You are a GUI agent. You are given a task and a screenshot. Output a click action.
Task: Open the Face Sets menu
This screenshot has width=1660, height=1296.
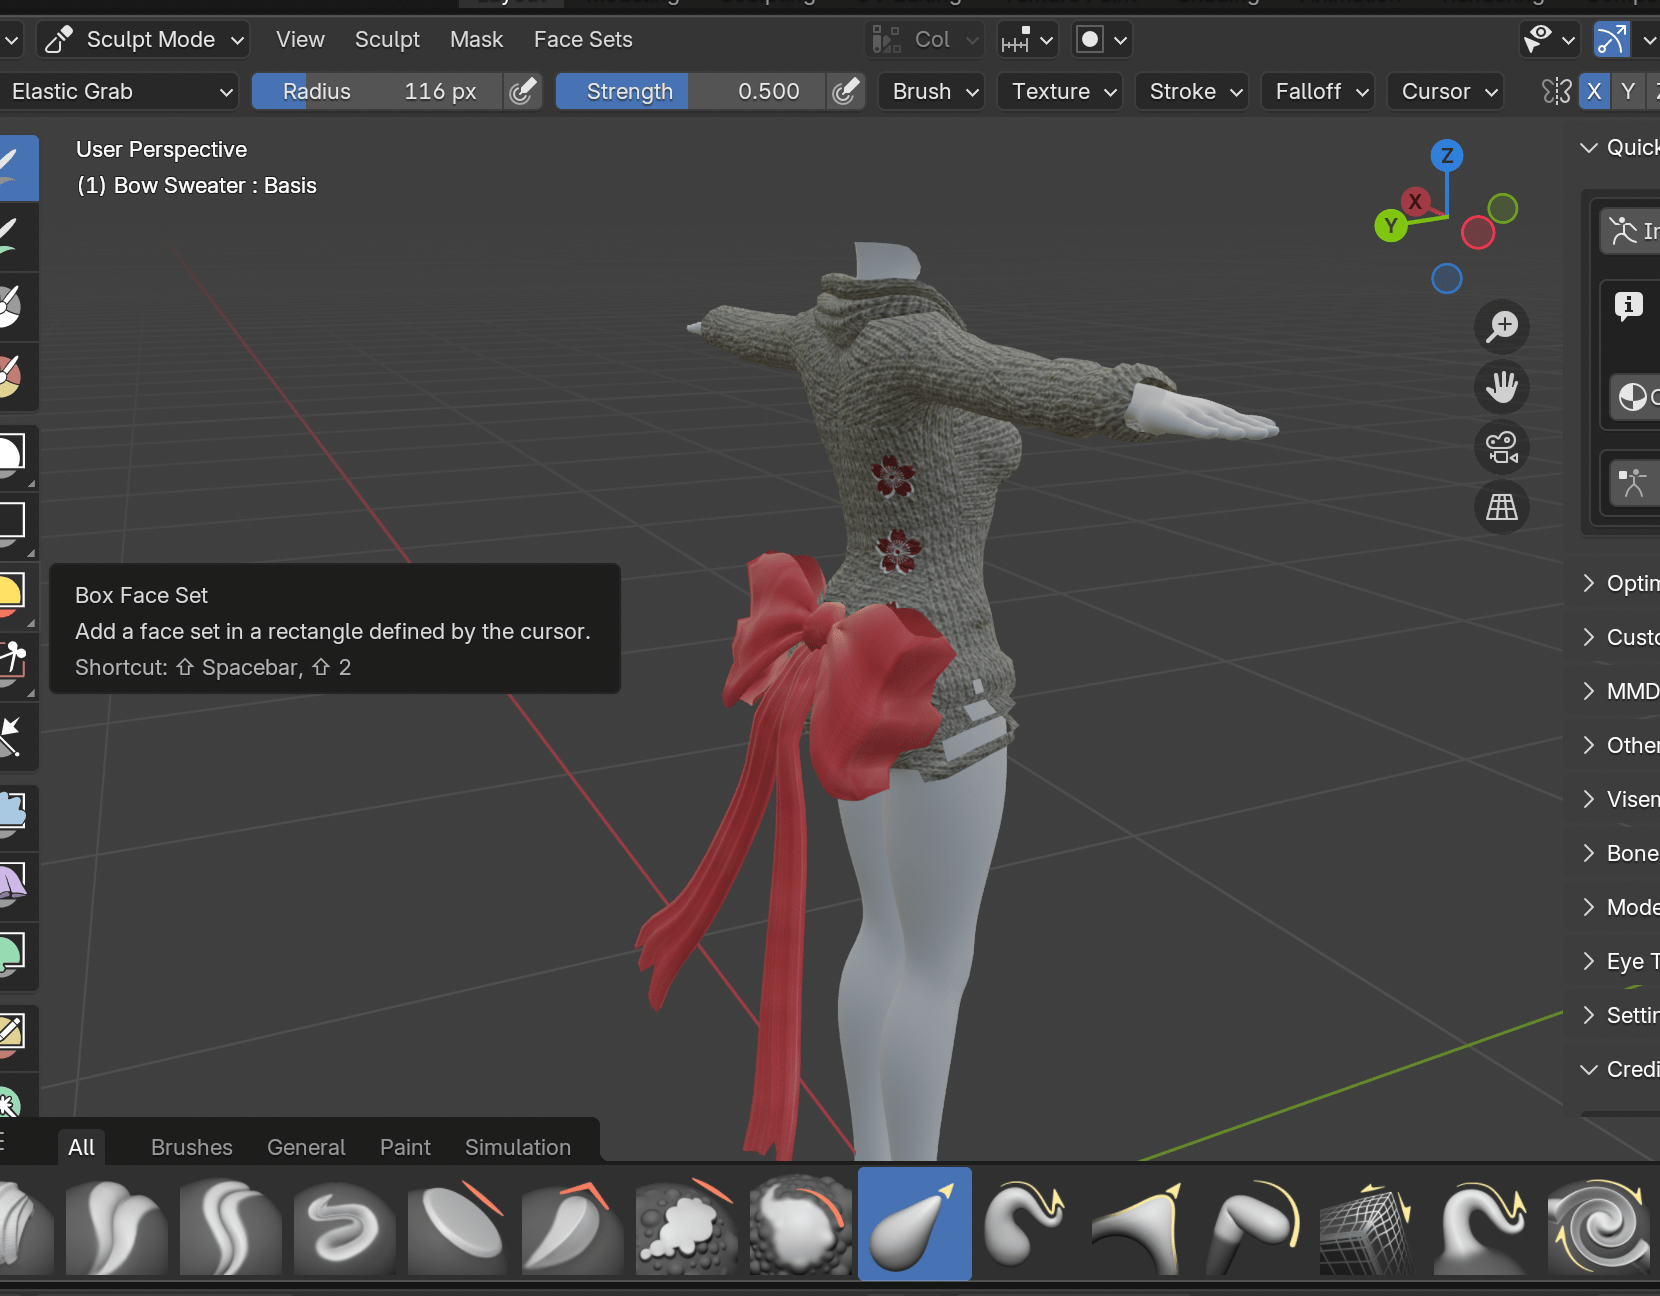[583, 40]
